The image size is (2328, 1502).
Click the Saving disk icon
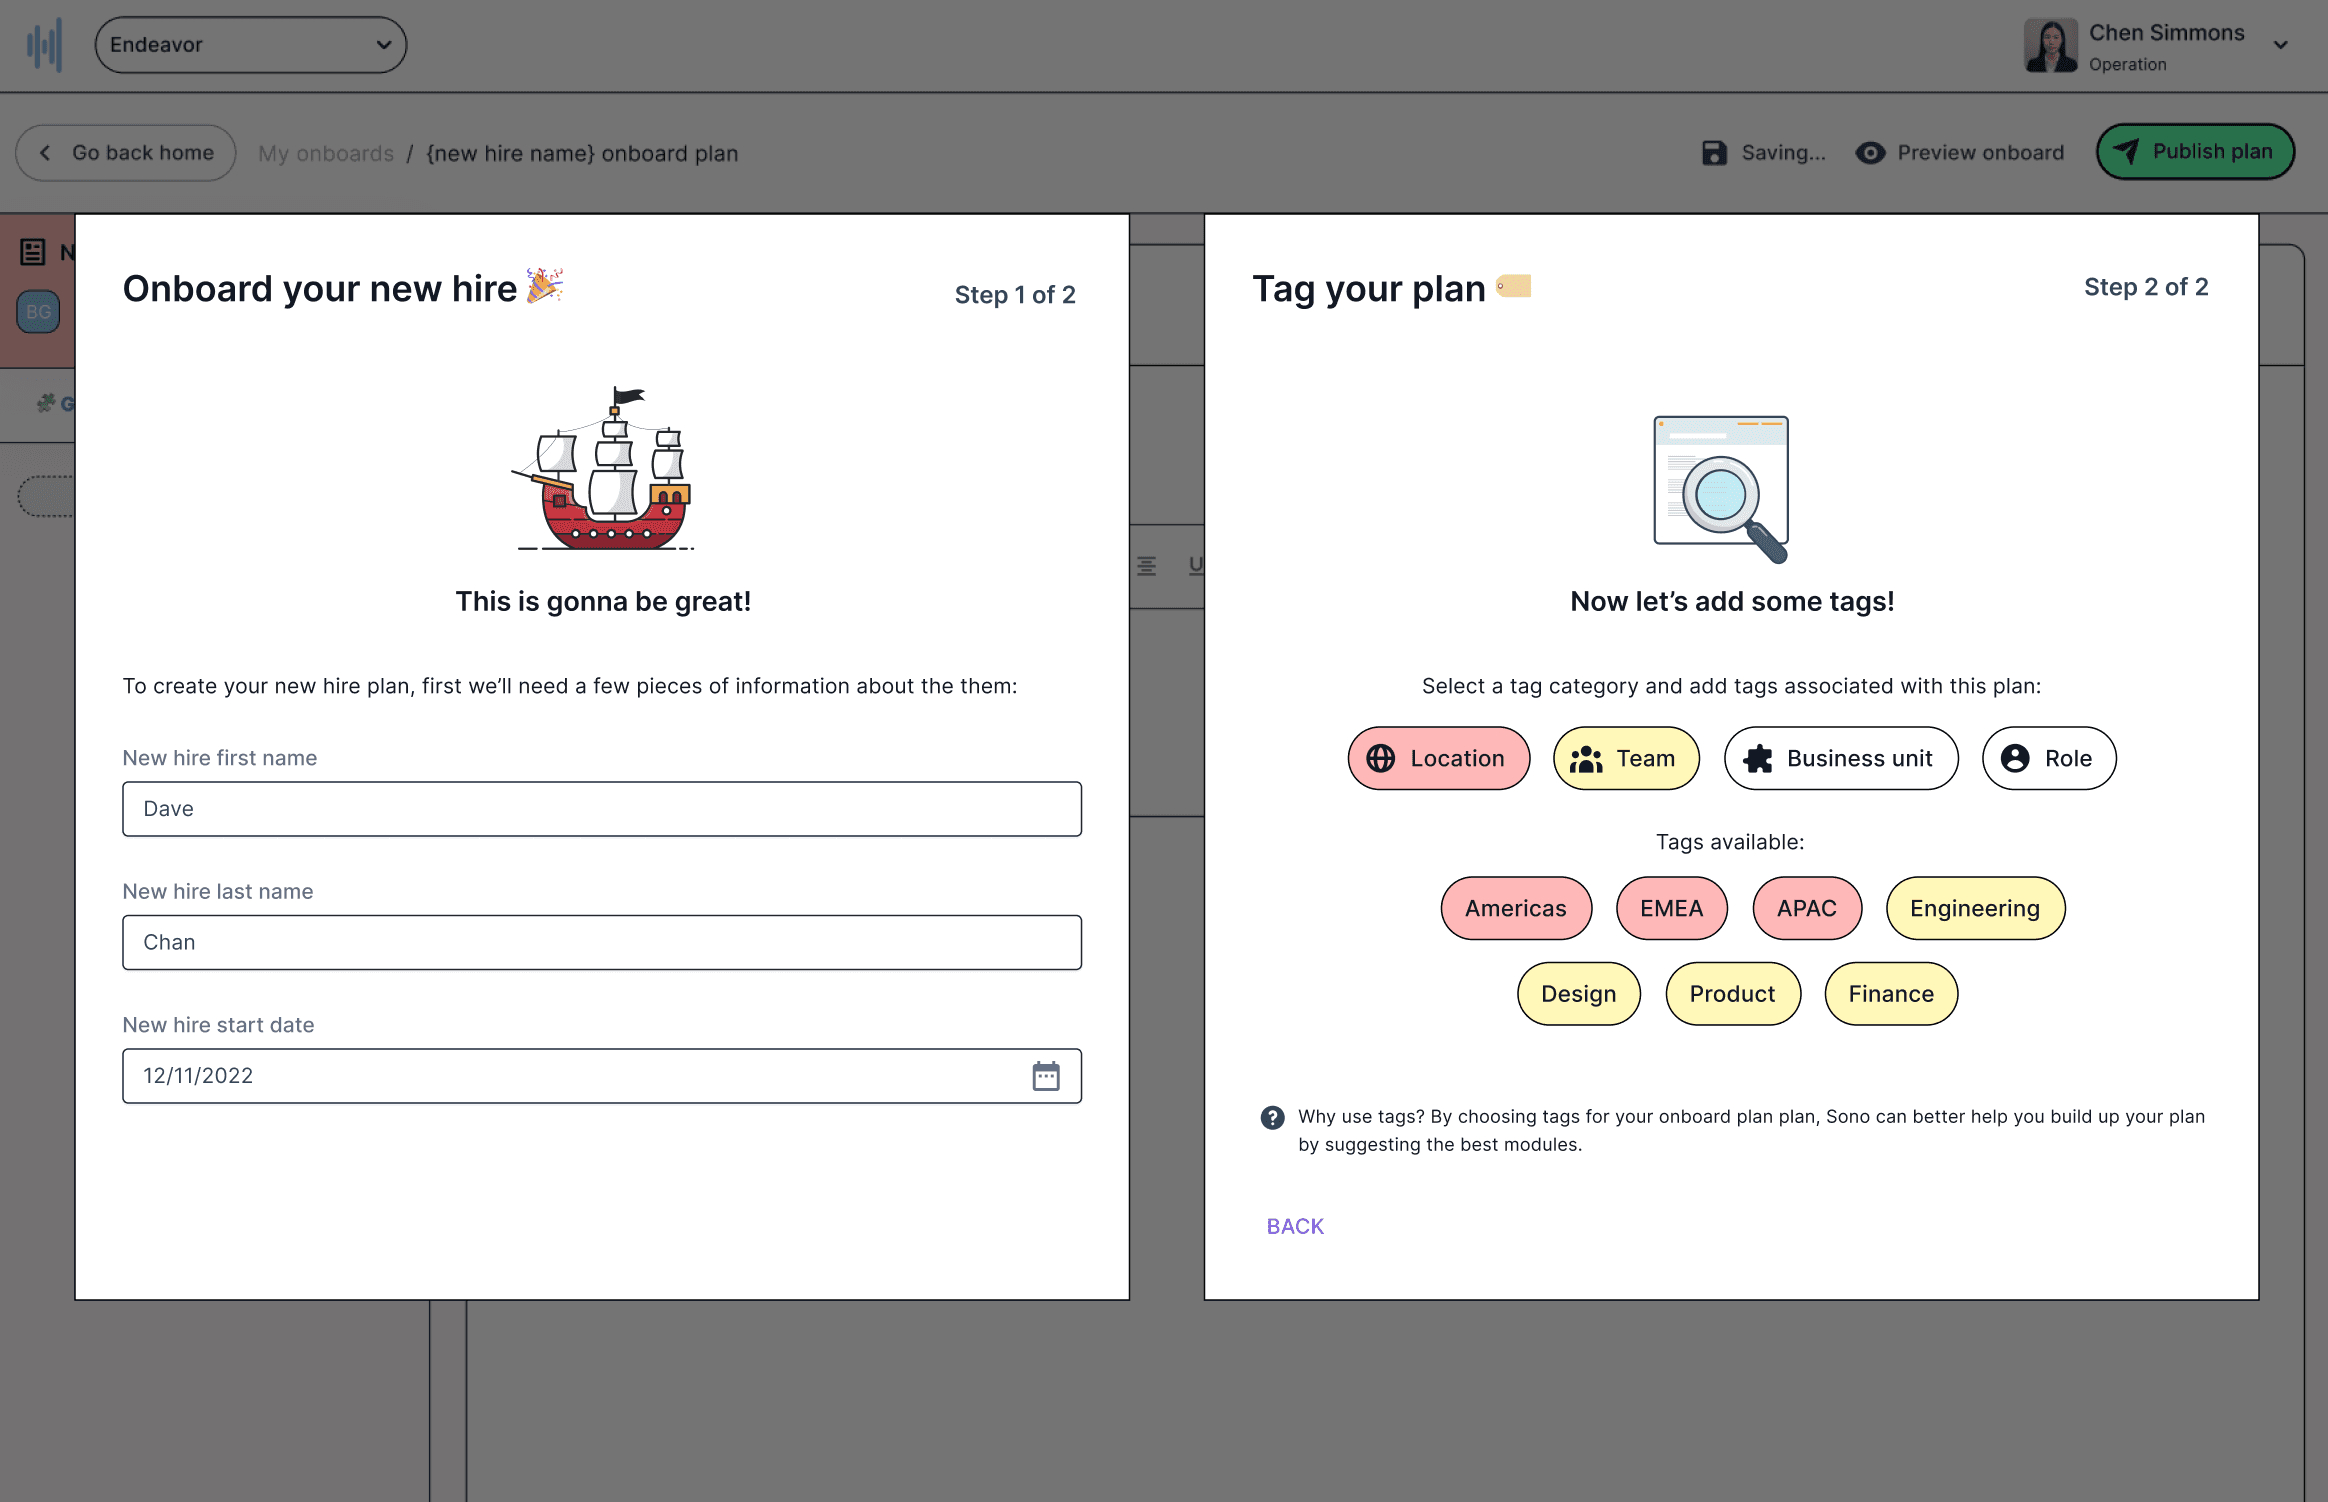(1714, 153)
